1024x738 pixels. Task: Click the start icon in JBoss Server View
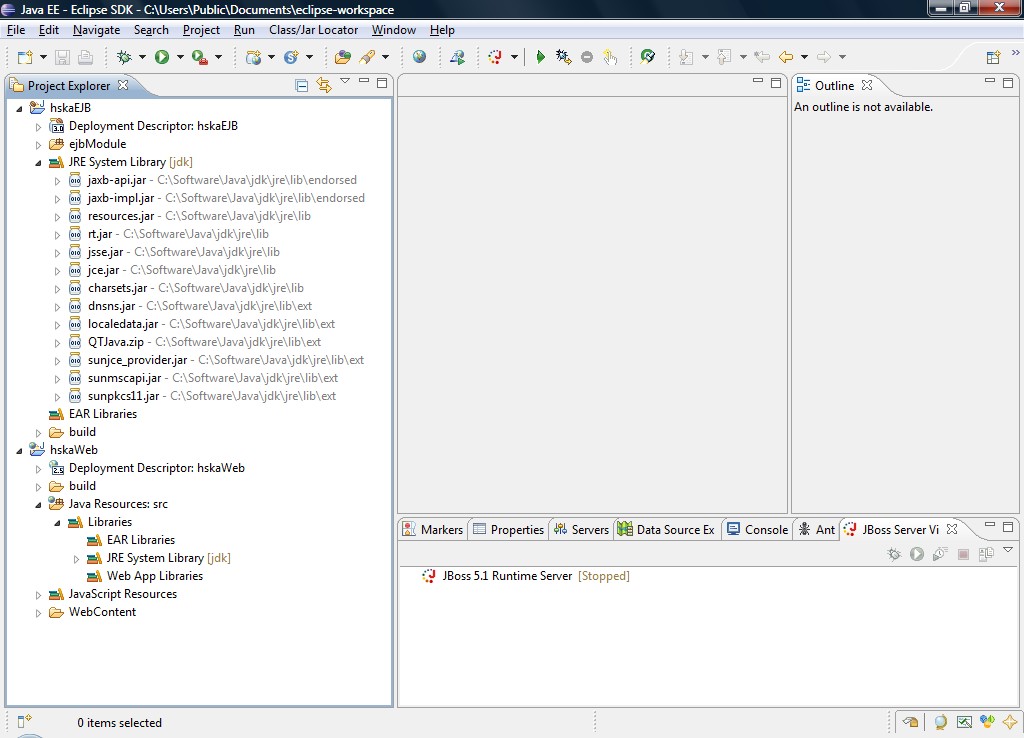click(917, 554)
